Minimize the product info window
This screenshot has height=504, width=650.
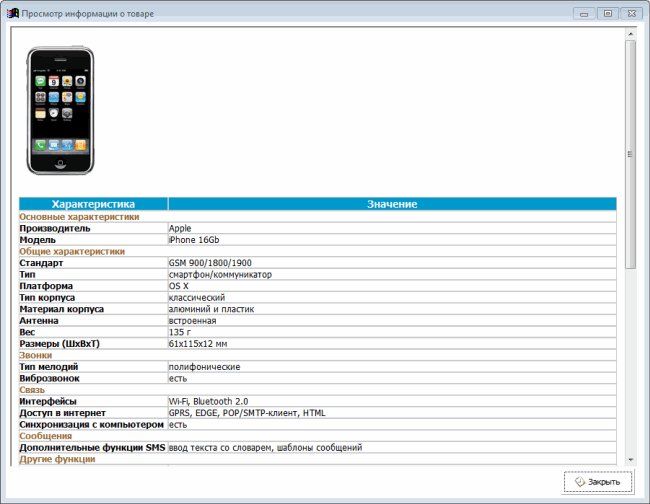pos(584,14)
